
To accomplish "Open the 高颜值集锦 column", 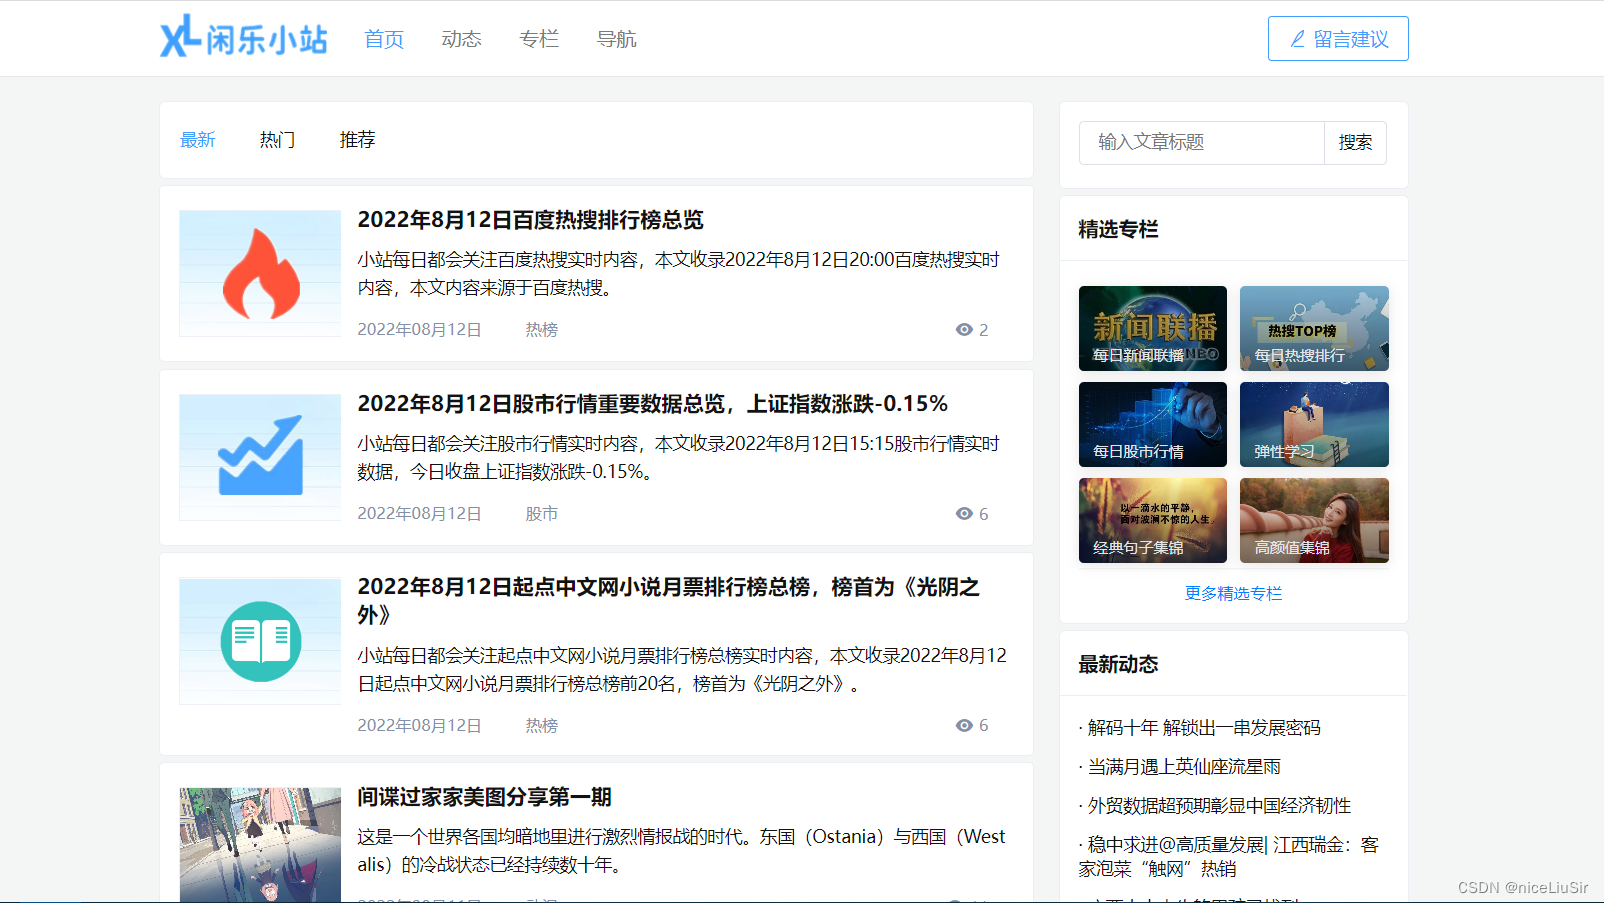I will [1314, 520].
